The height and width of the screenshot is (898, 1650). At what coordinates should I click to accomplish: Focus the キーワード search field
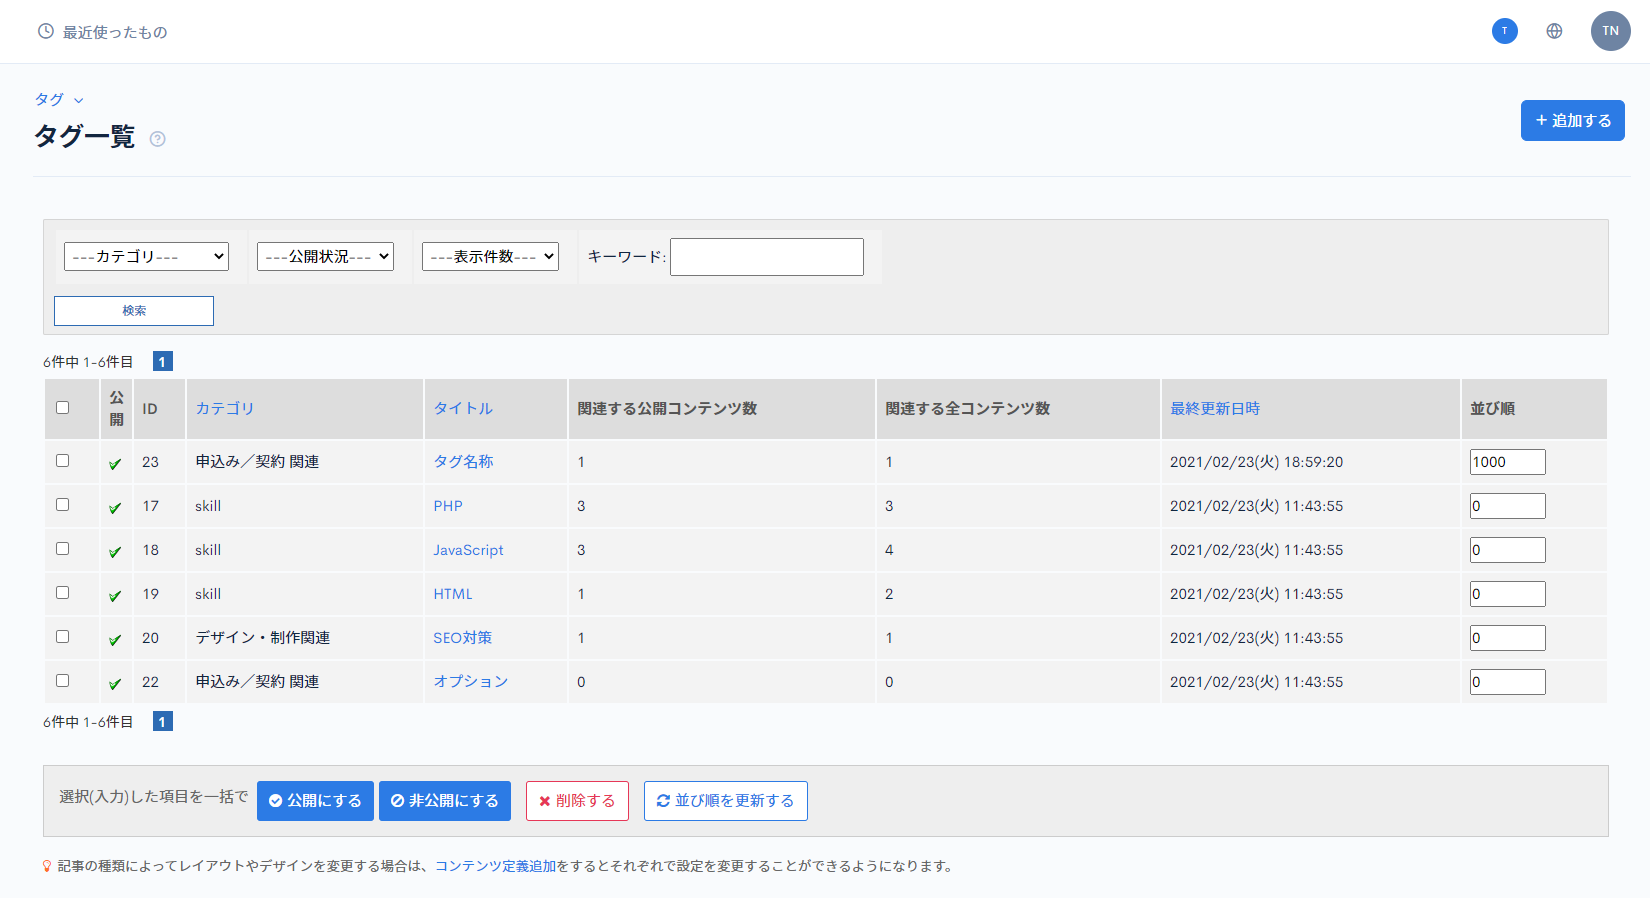[x=767, y=257]
